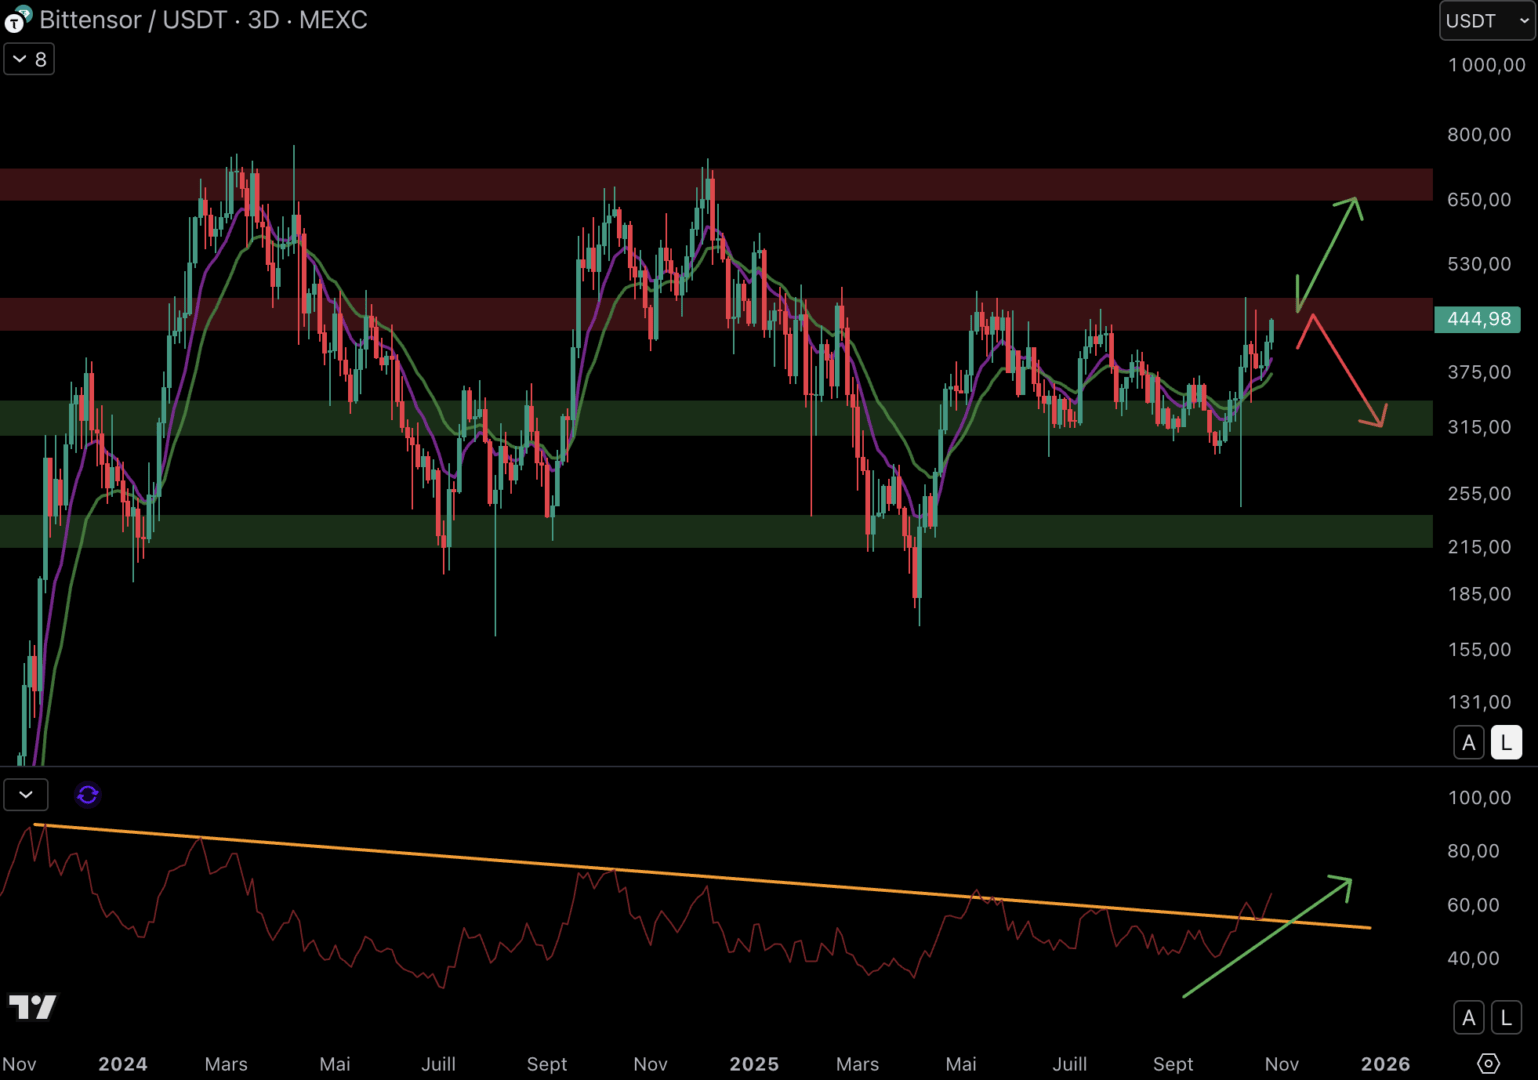The image size is (1538, 1080).
Task: Click the TradingView logo watermark
Action: (x=33, y=1006)
